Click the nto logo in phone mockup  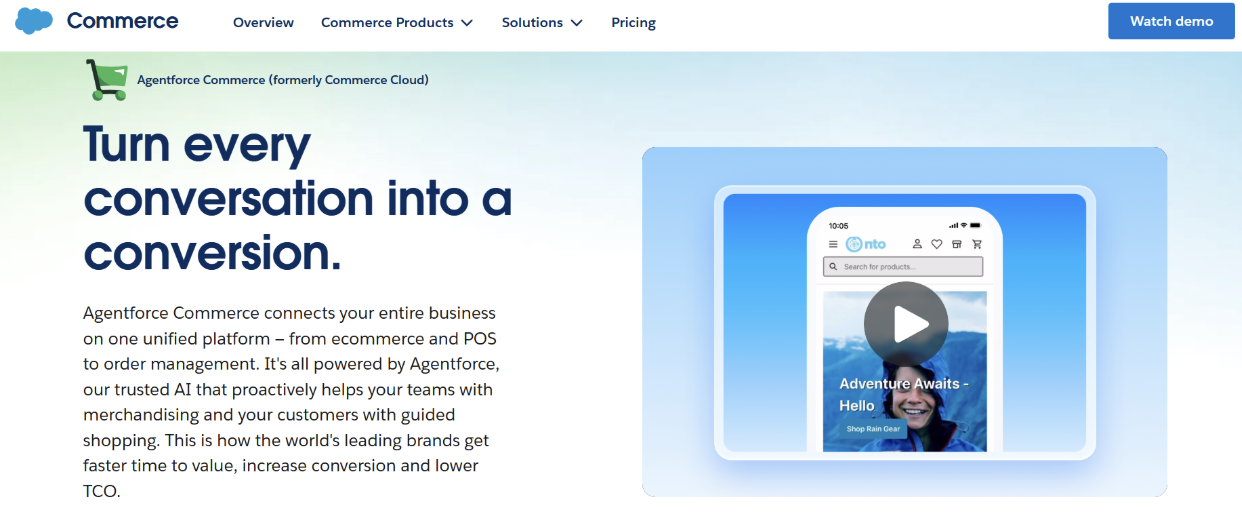866,244
